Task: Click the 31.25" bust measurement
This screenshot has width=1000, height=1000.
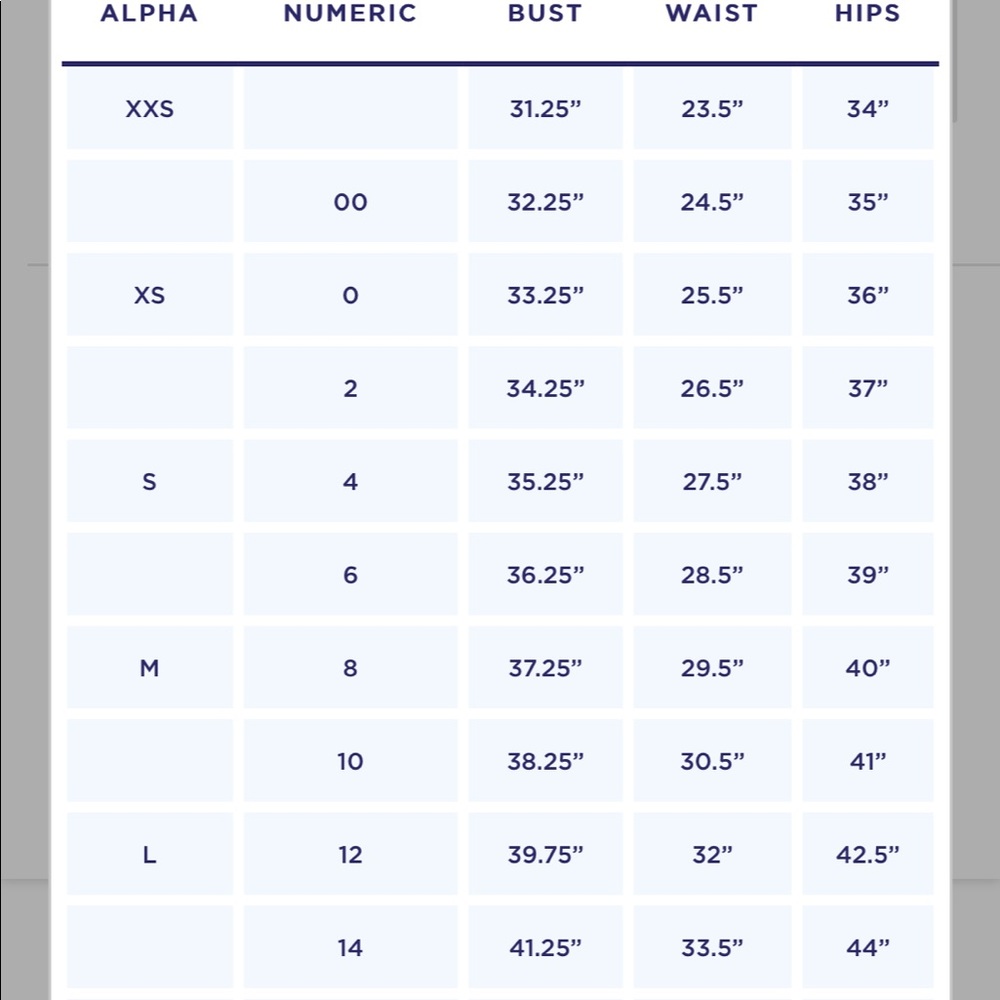Action: [545, 108]
